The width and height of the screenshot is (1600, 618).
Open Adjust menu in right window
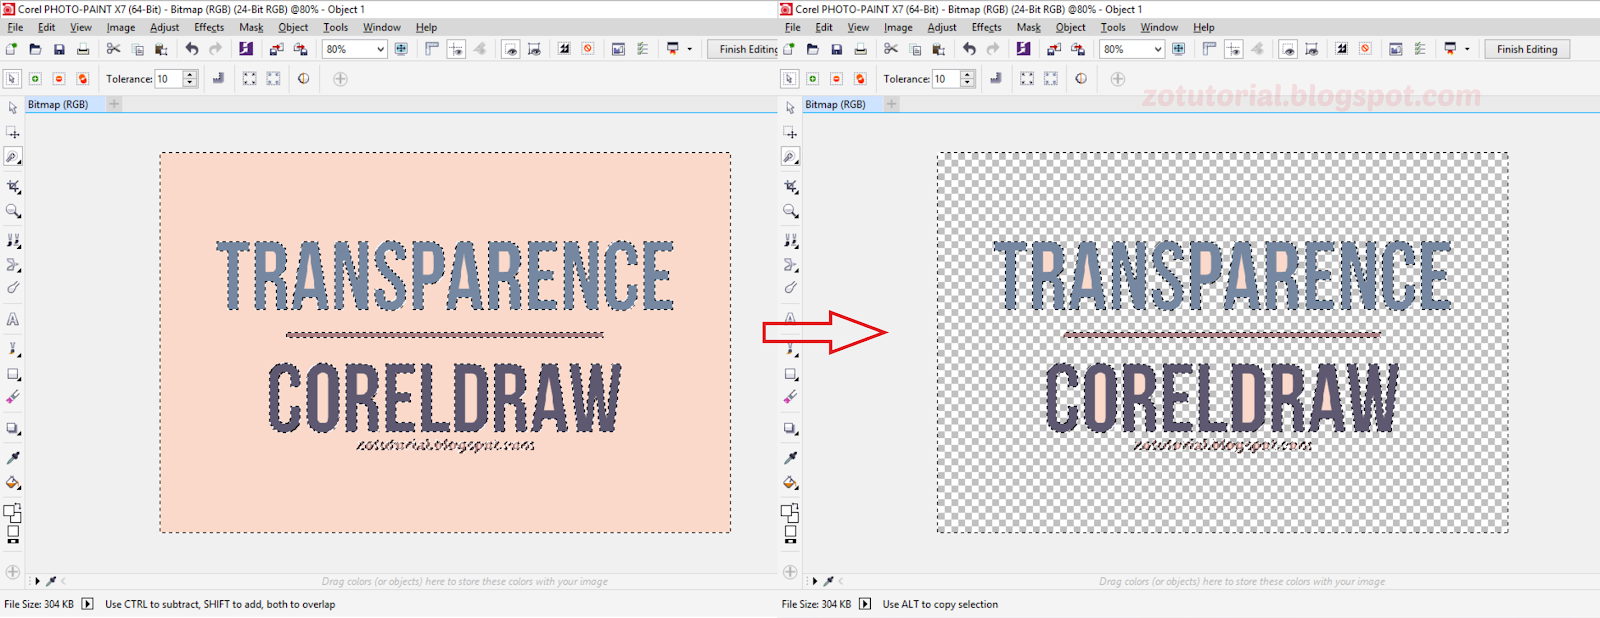coord(942,27)
